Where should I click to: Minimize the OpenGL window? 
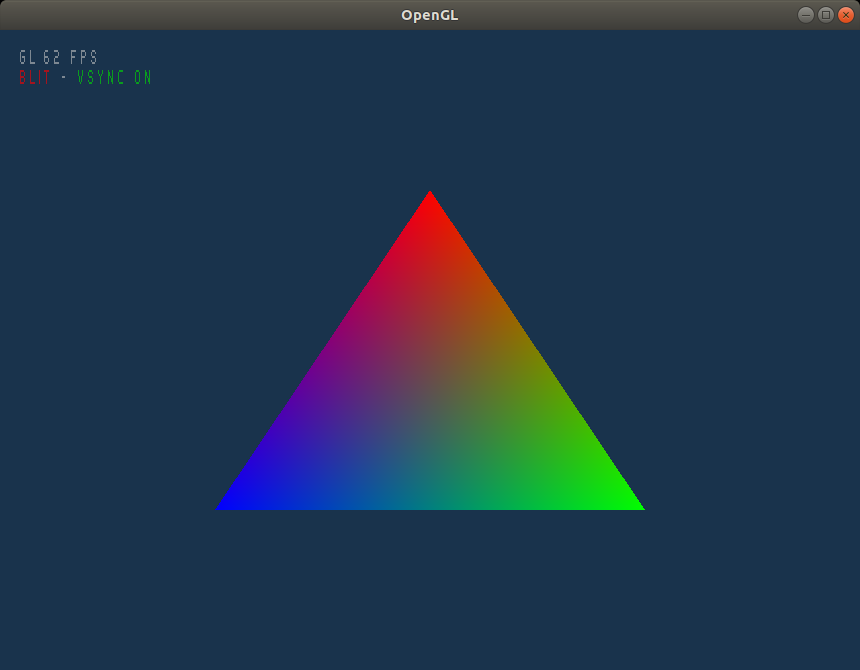[x=806, y=15]
